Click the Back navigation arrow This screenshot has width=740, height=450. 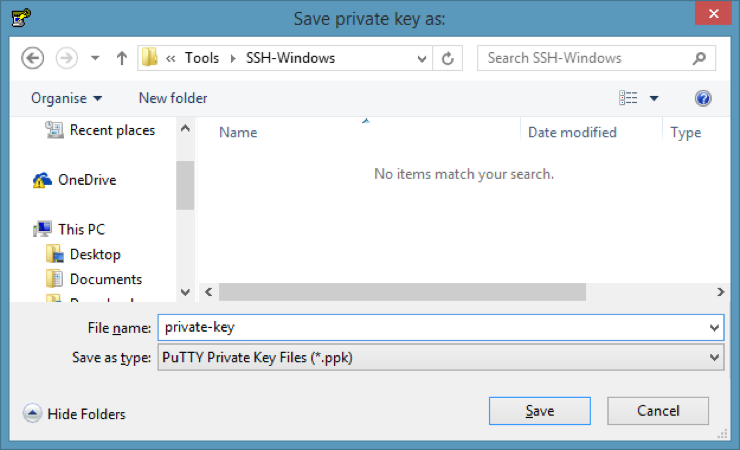click(33, 58)
